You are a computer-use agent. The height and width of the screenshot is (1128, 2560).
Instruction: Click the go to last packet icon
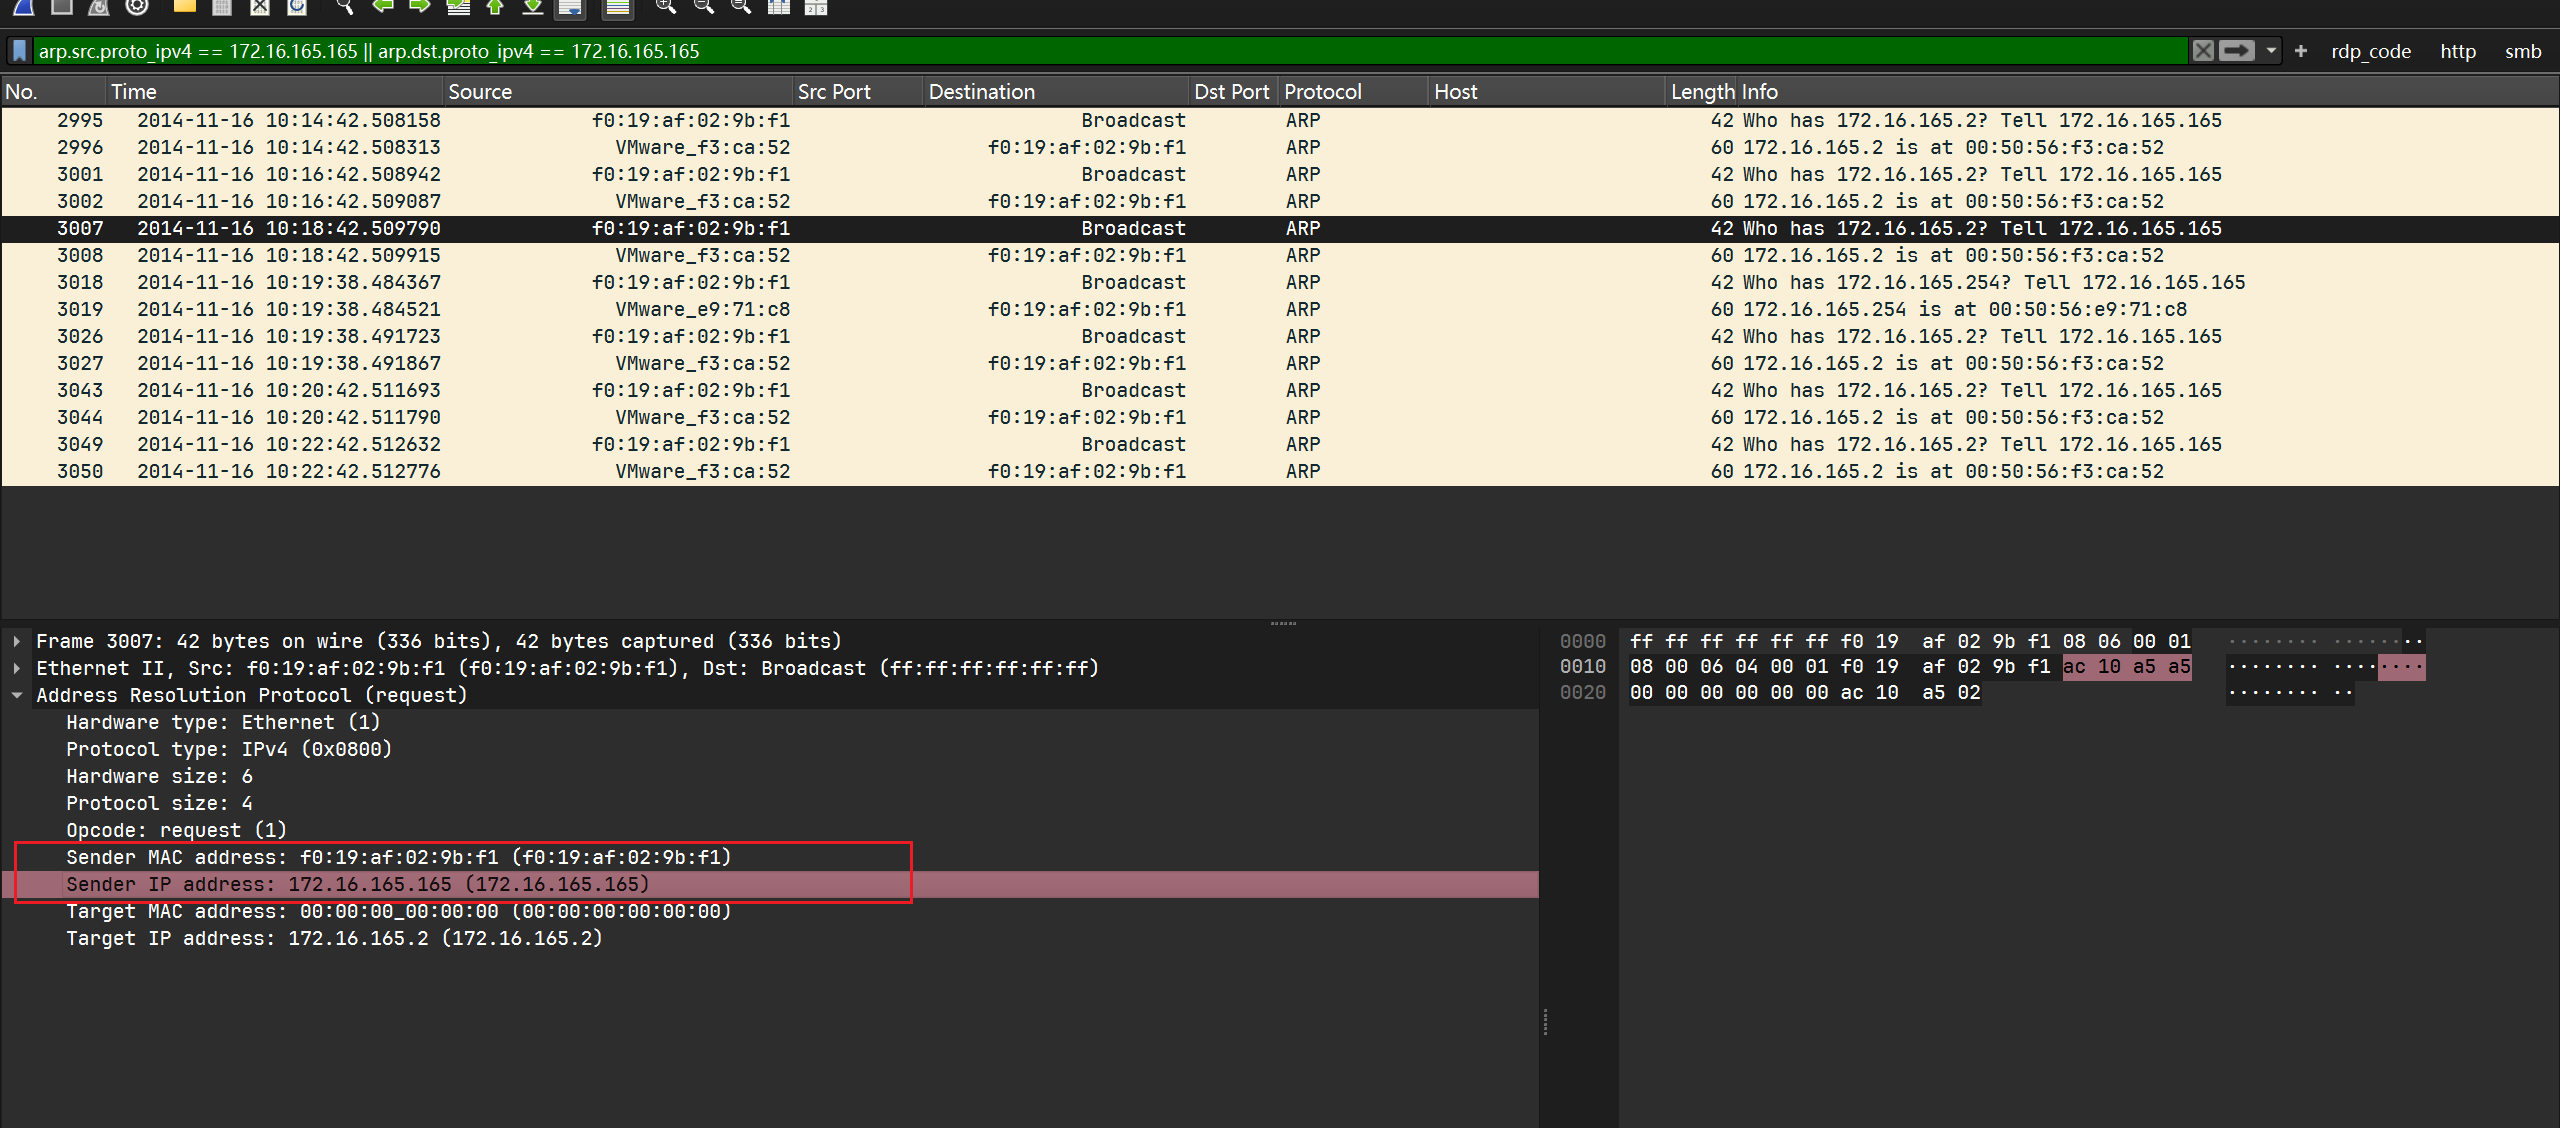click(533, 7)
